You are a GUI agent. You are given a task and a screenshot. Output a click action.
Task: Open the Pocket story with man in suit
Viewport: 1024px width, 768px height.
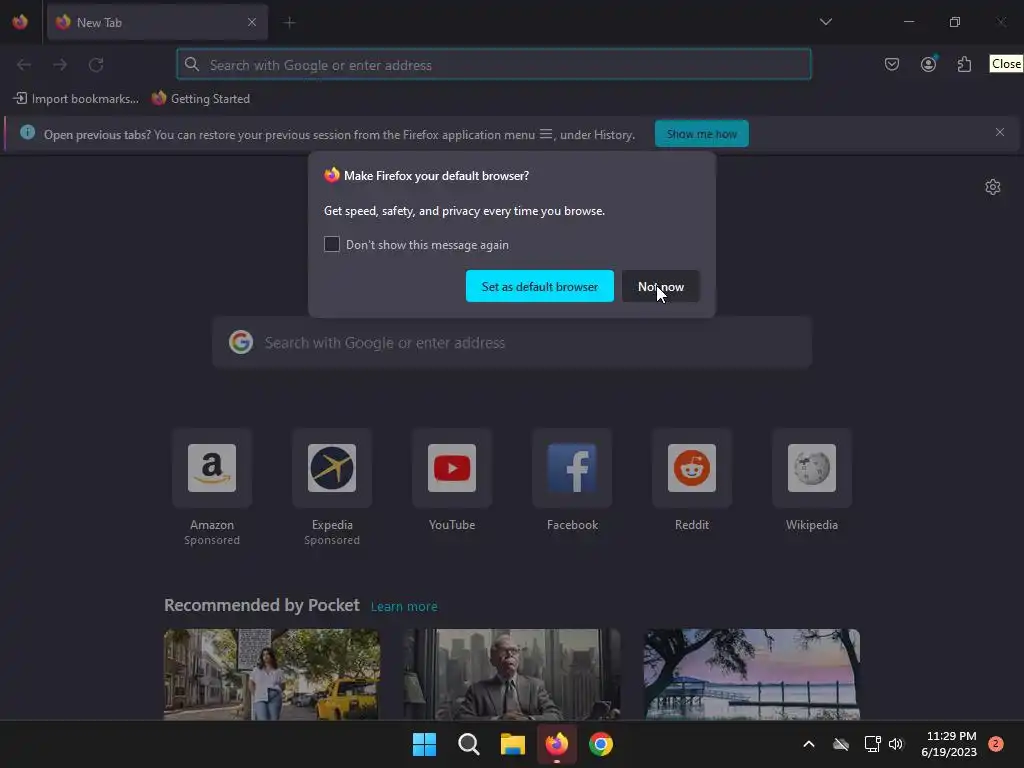click(x=512, y=674)
